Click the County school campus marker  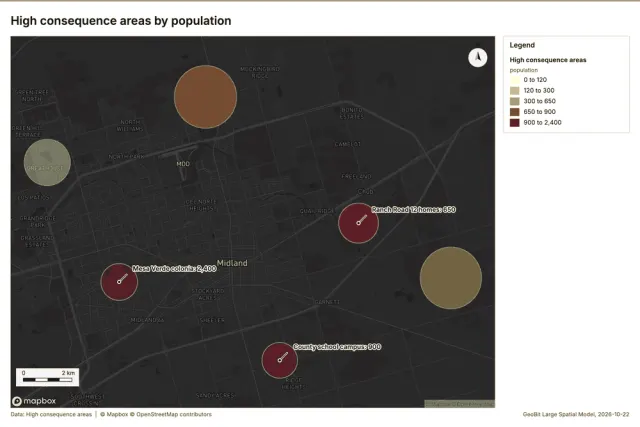280,360
